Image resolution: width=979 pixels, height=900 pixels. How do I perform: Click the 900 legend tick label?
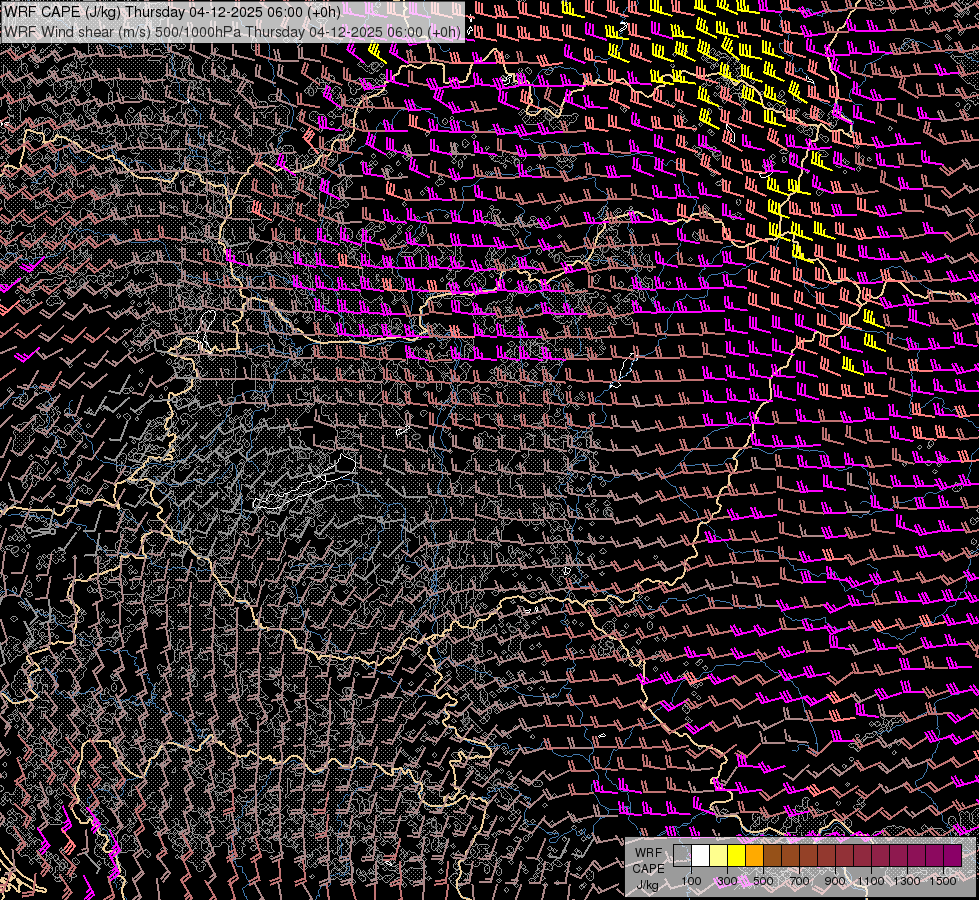pyautogui.click(x=835, y=881)
